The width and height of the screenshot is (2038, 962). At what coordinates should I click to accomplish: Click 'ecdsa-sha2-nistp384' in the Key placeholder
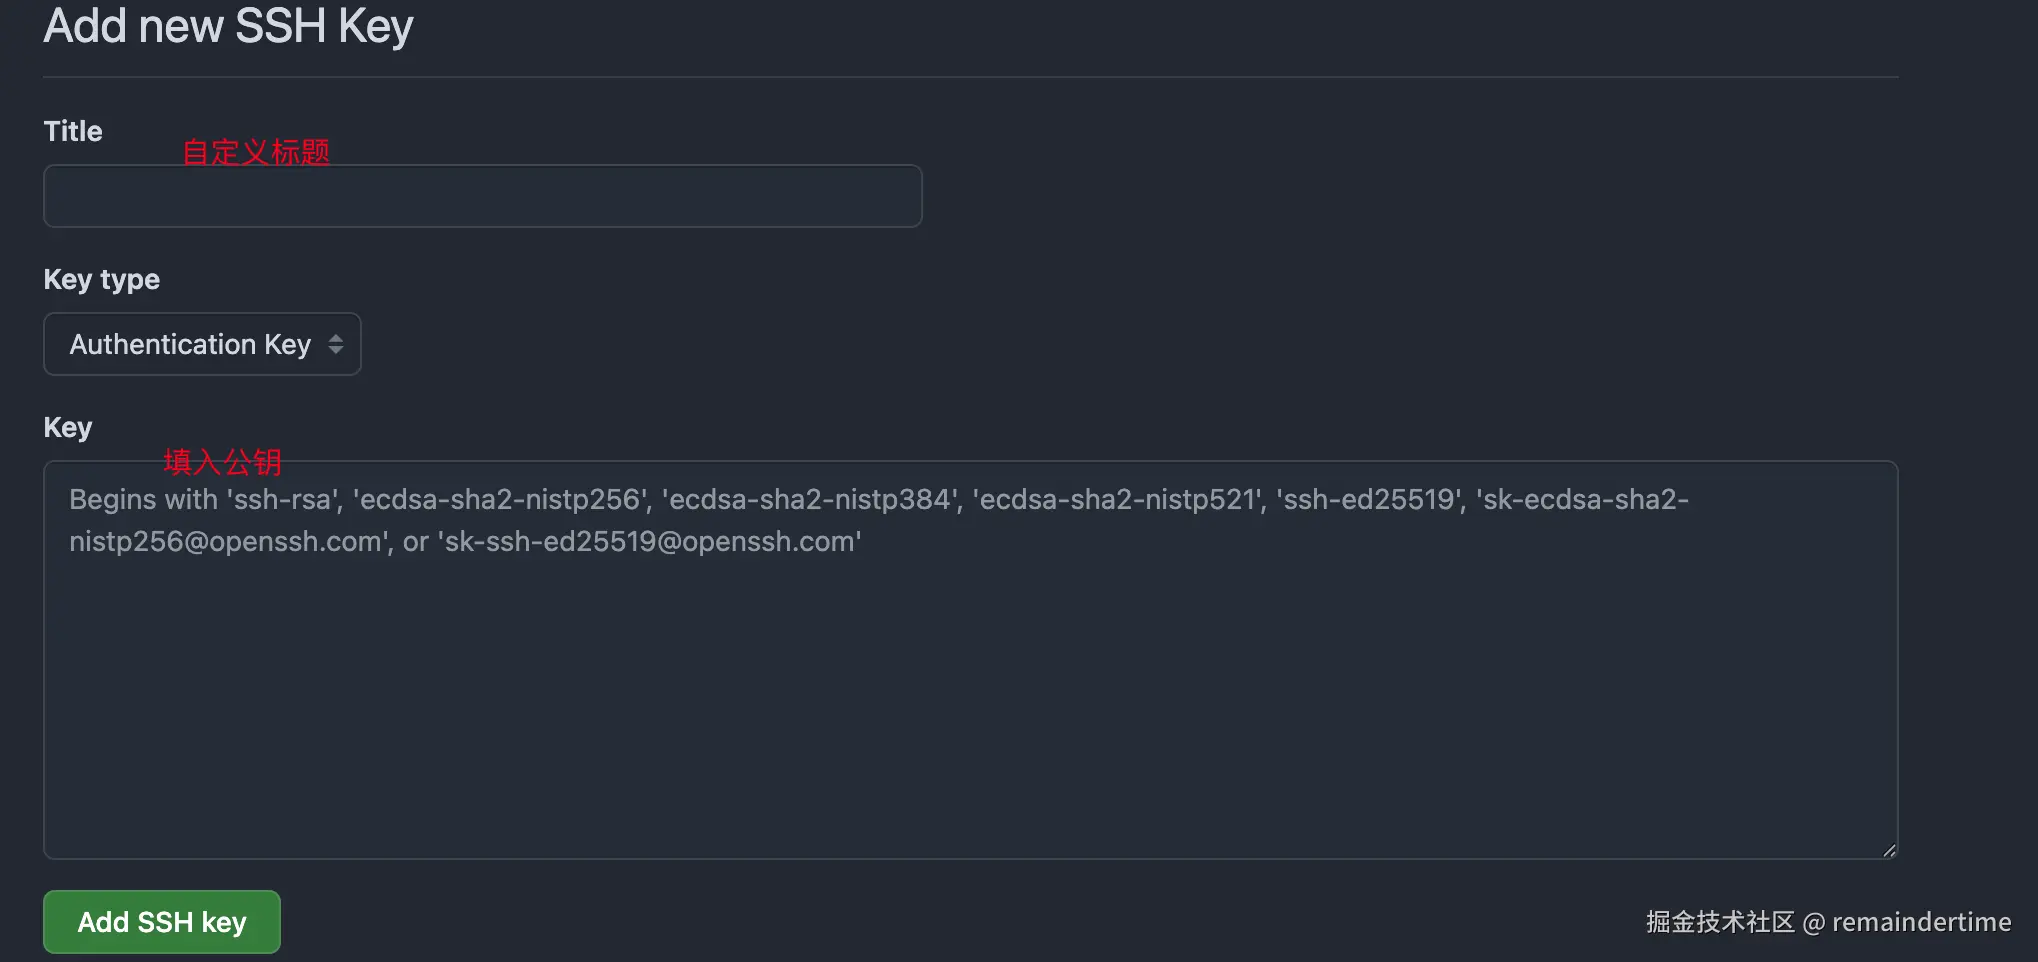click(x=810, y=500)
